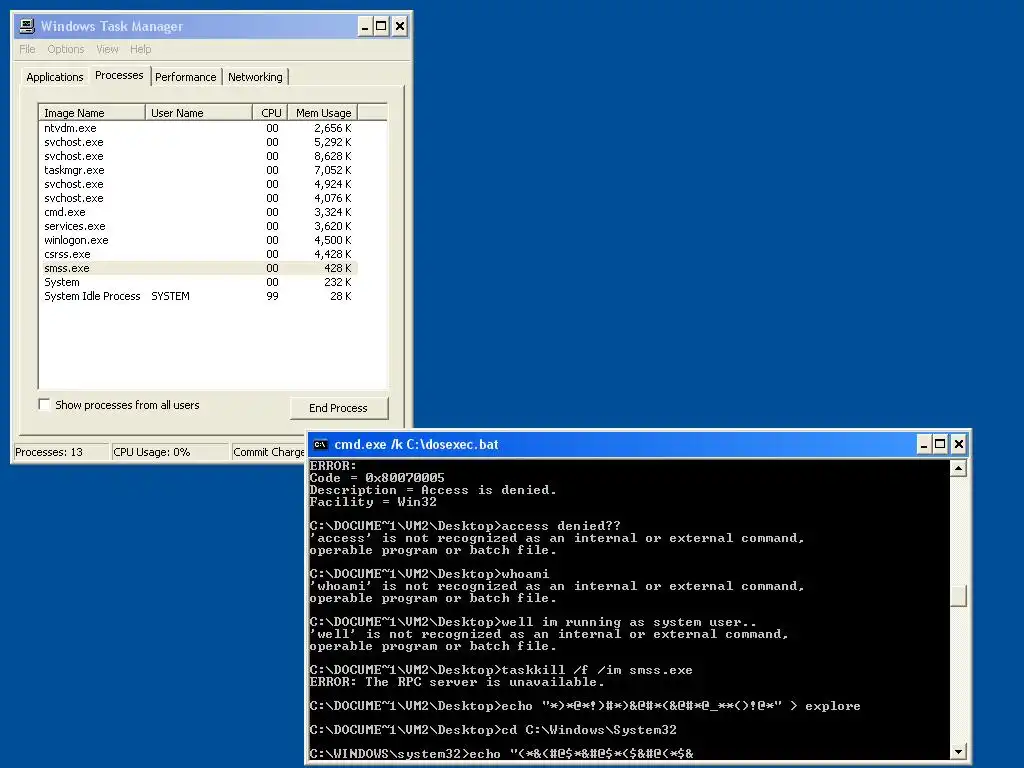1024x768 pixels.
Task: Select the services.exe process
Action: pyautogui.click(x=199, y=226)
